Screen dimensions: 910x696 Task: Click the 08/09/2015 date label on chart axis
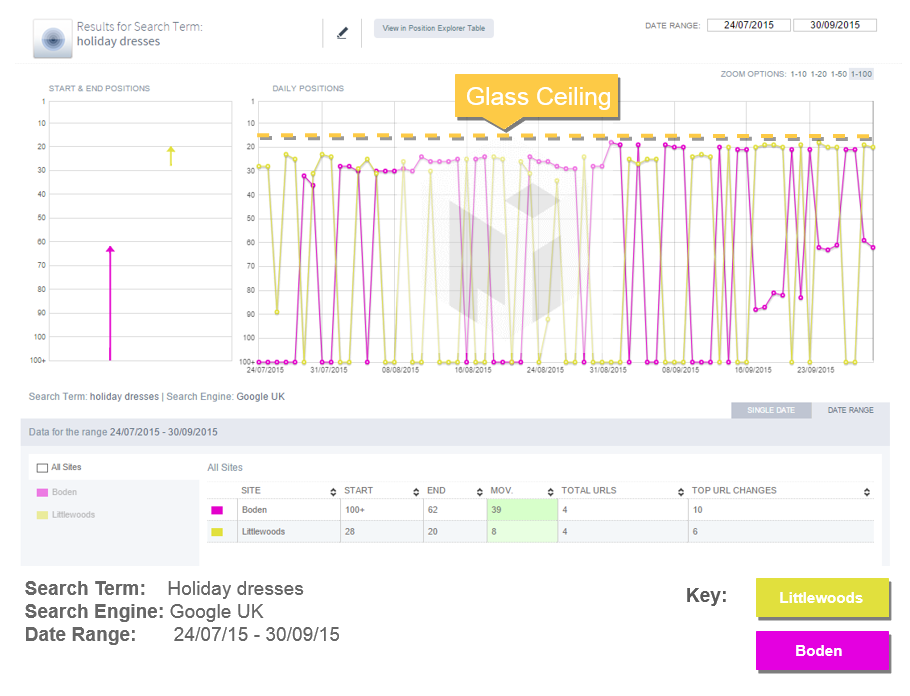681,370
